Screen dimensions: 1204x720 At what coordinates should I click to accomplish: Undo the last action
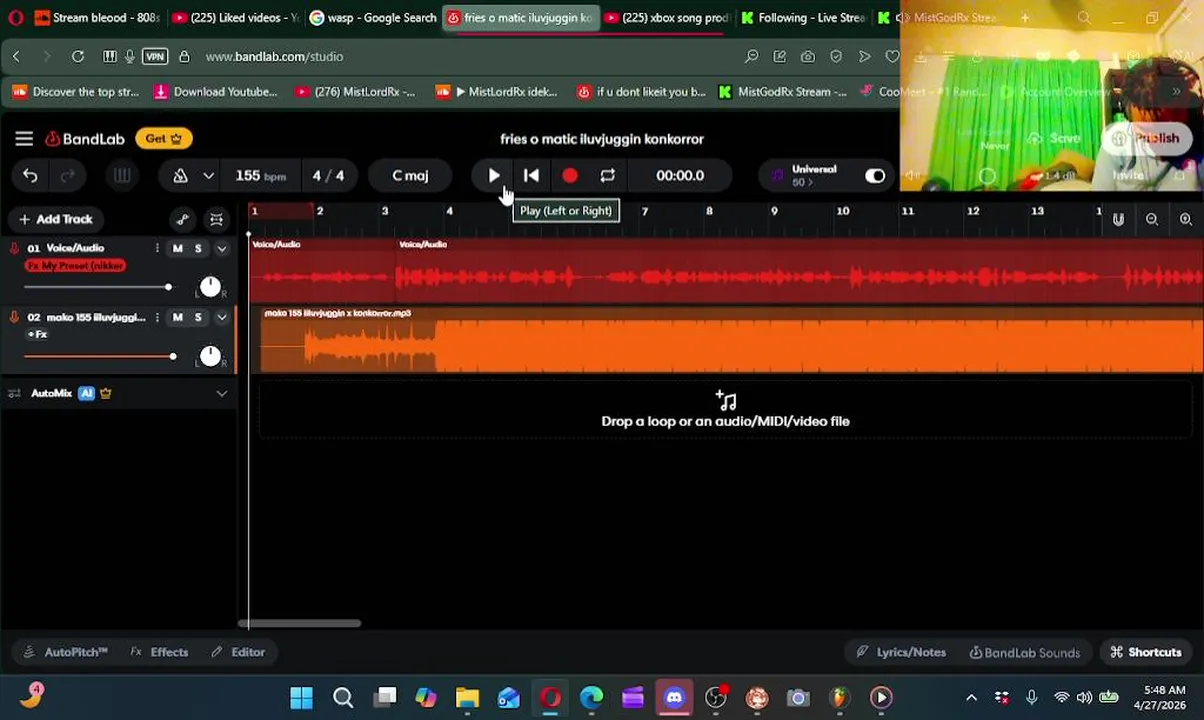click(30, 176)
